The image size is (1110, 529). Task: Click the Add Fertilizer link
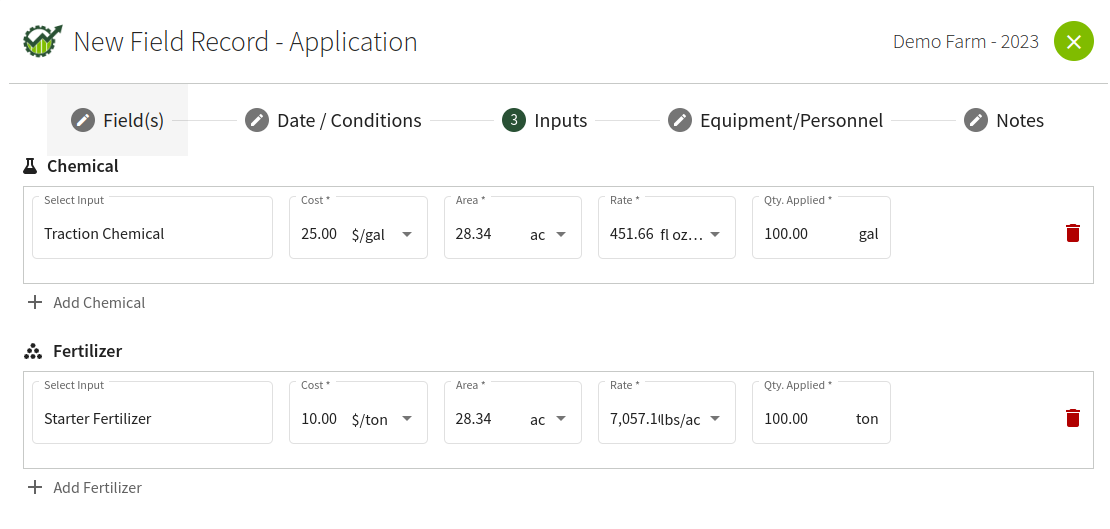coord(84,487)
